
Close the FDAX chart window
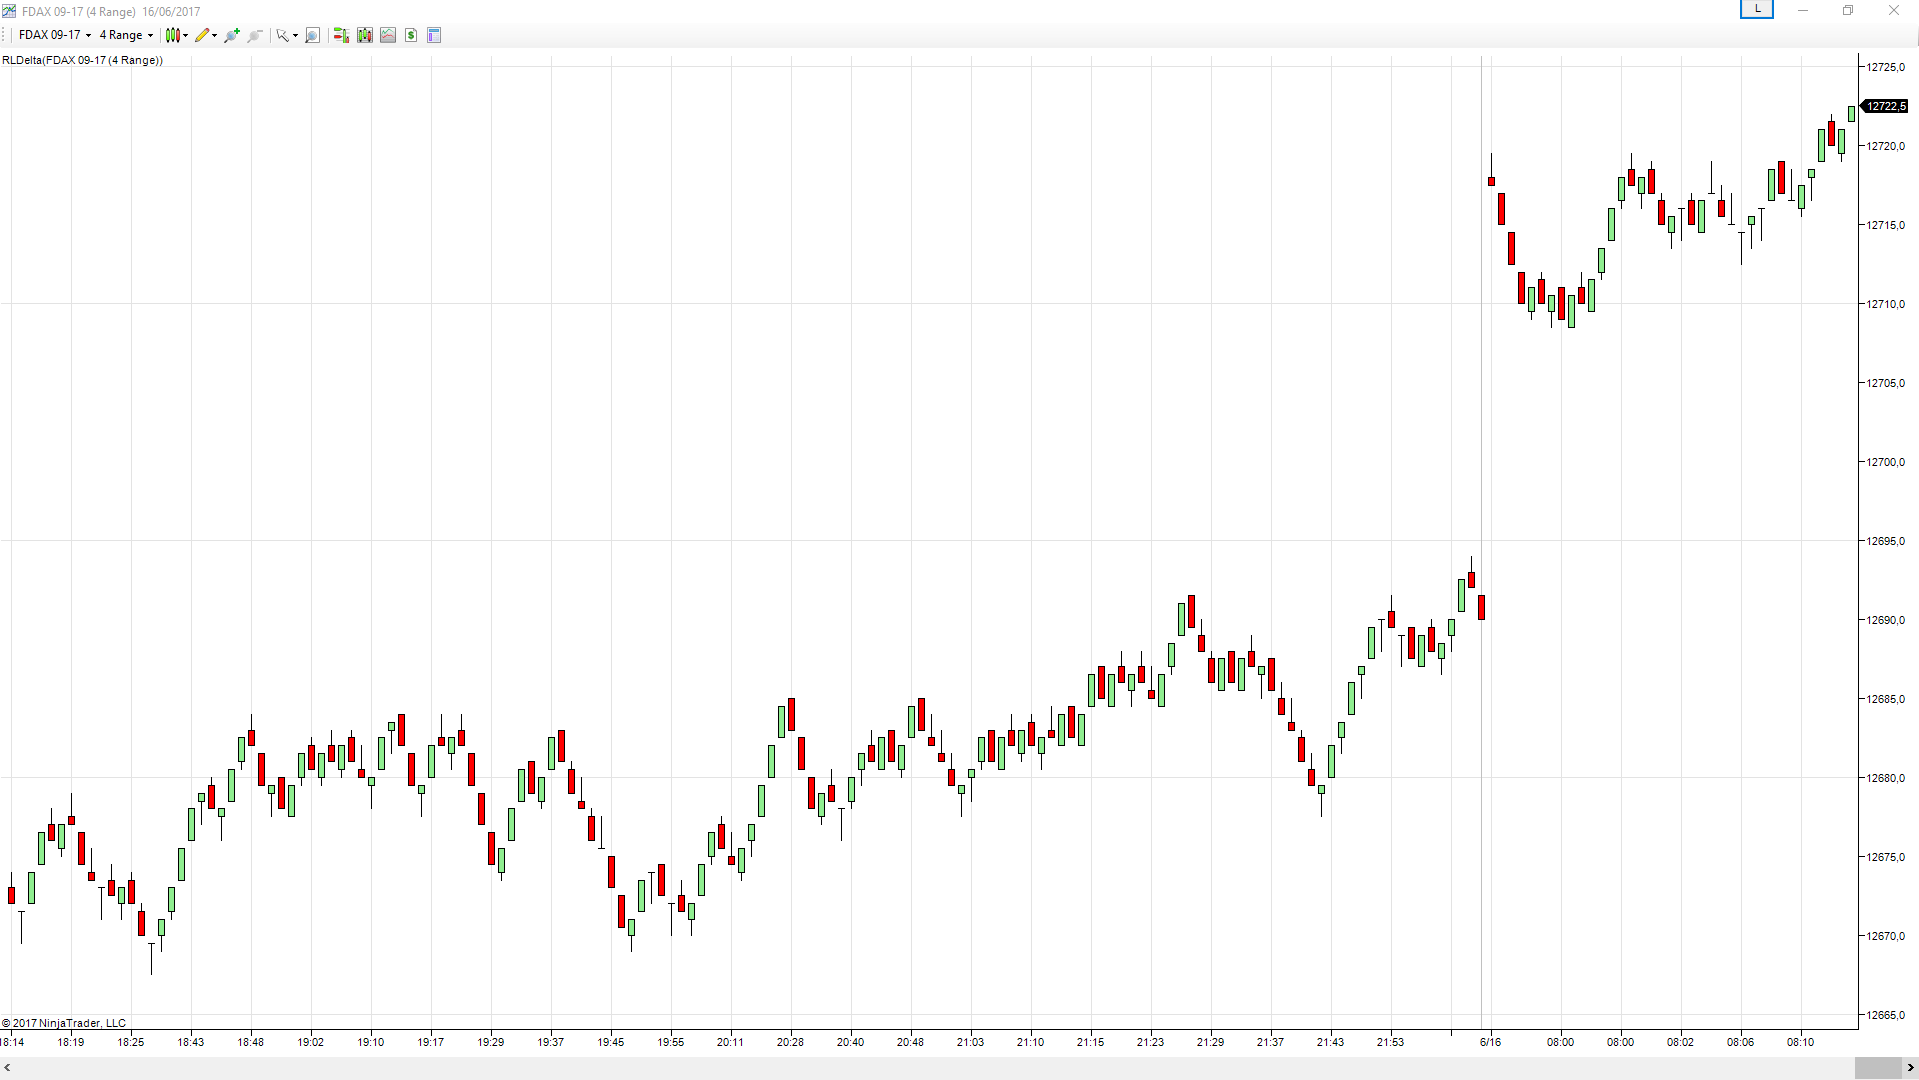1894,10
